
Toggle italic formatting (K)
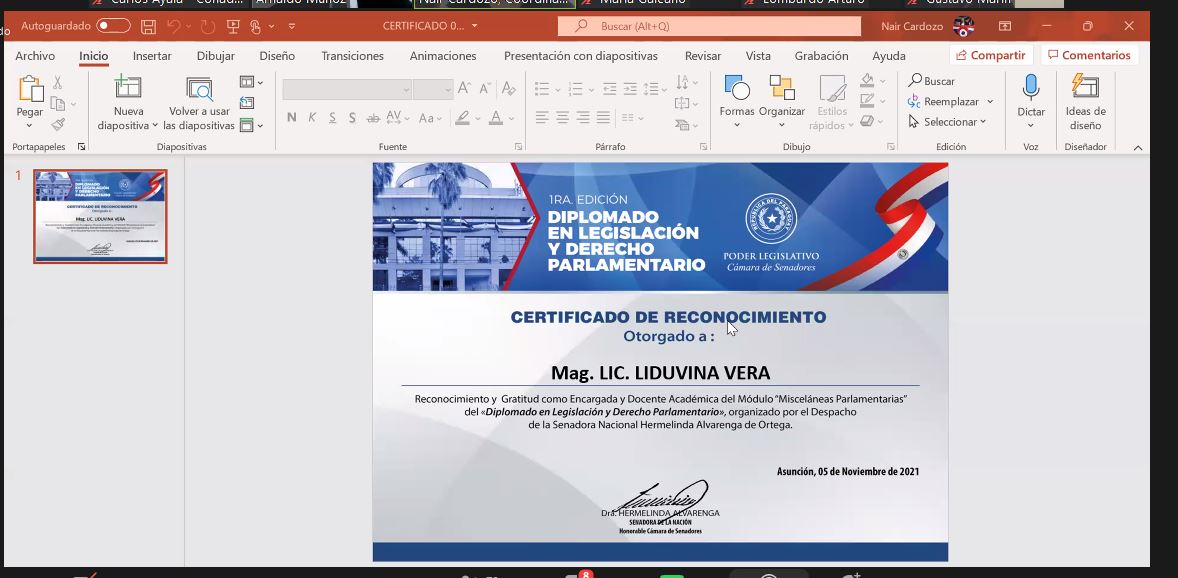[x=312, y=117]
